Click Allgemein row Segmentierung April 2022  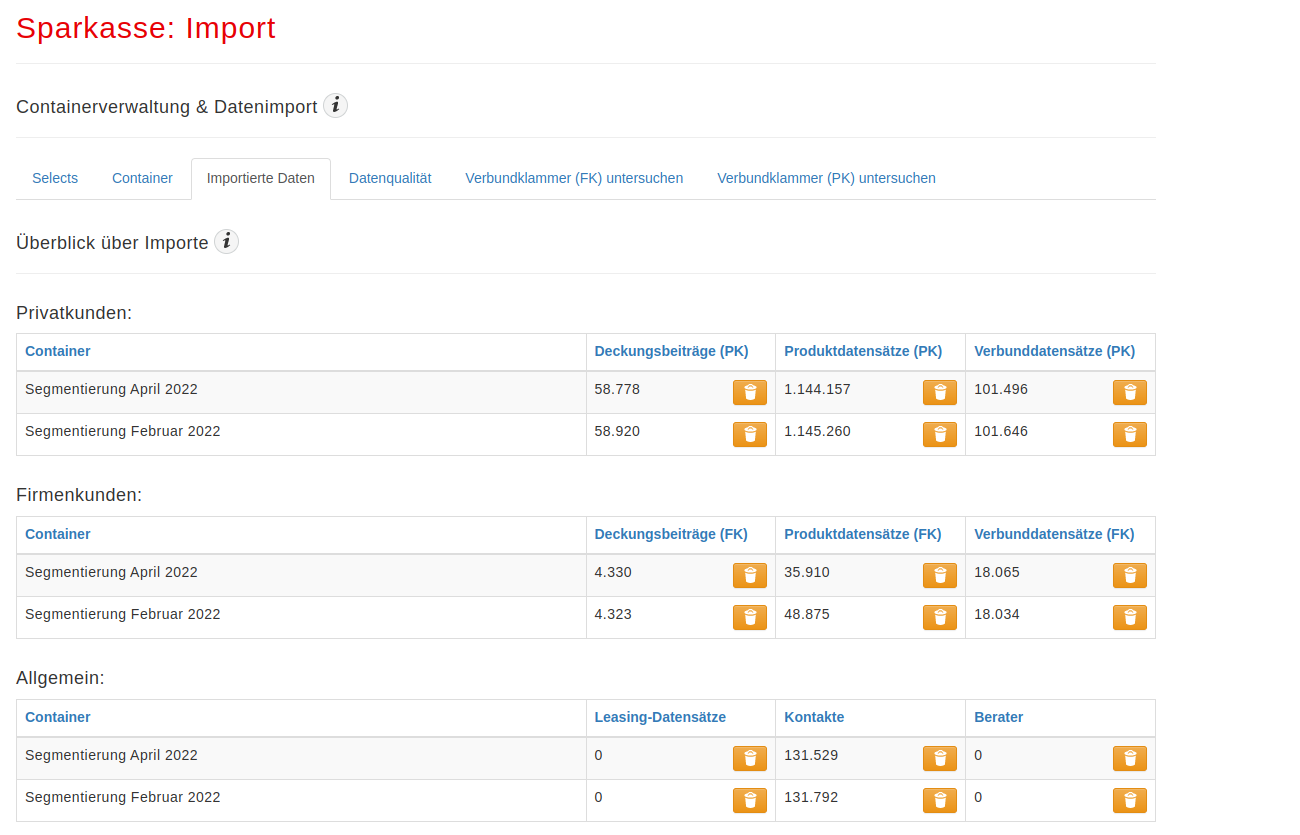pyautogui.click(x=586, y=758)
